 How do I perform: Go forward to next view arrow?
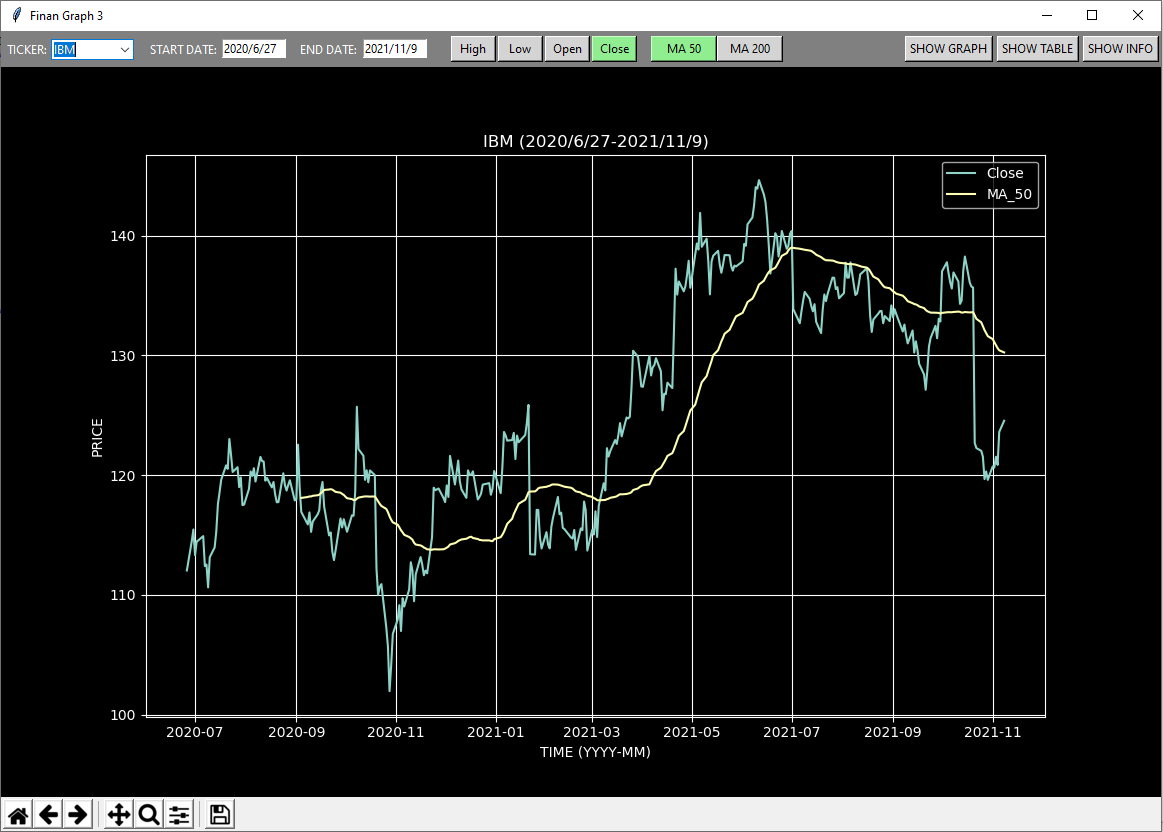coord(78,815)
